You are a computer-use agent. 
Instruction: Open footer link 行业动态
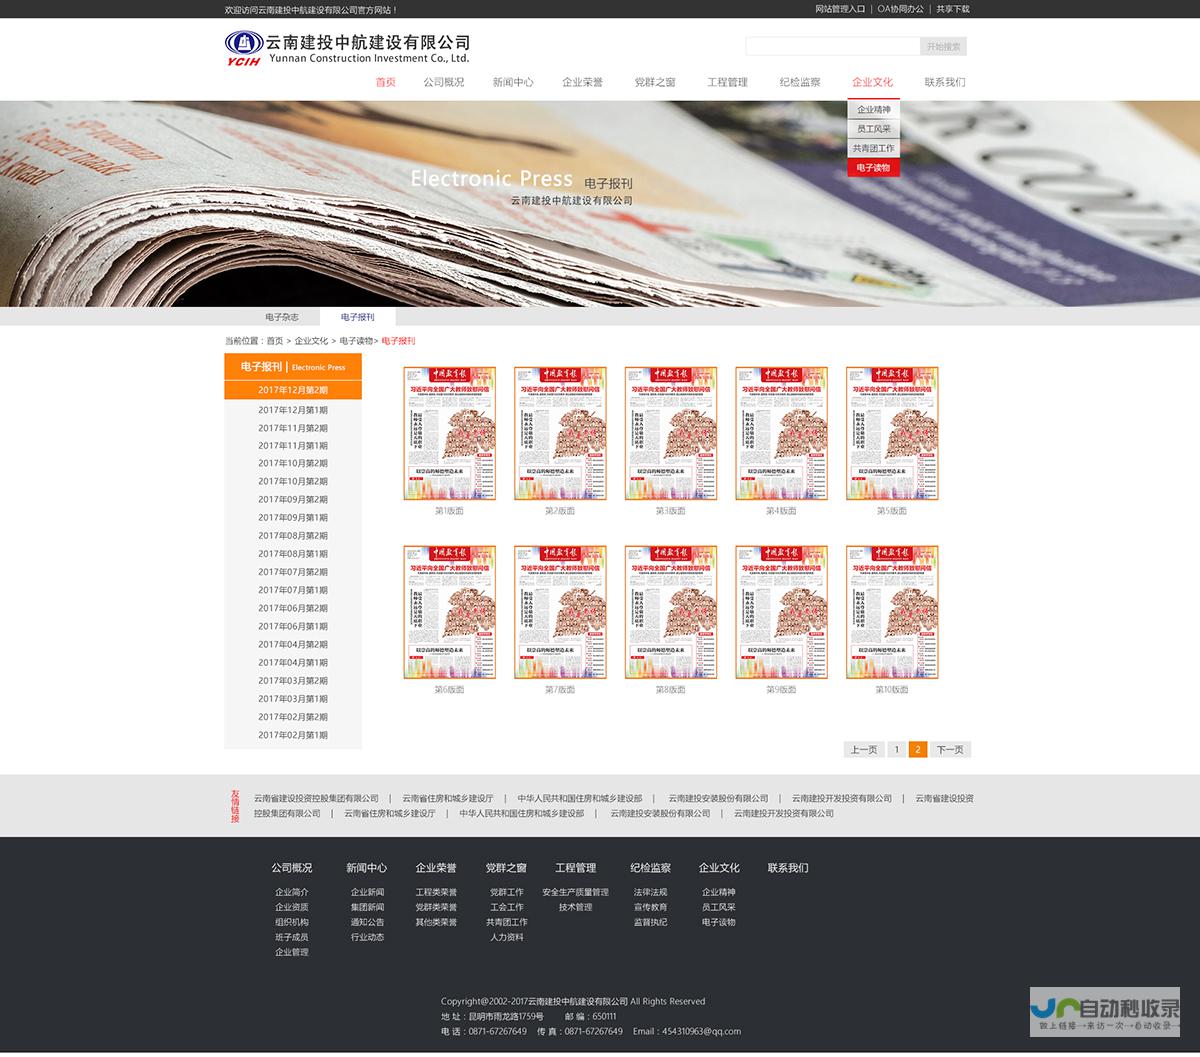pyautogui.click(x=367, y=937)
